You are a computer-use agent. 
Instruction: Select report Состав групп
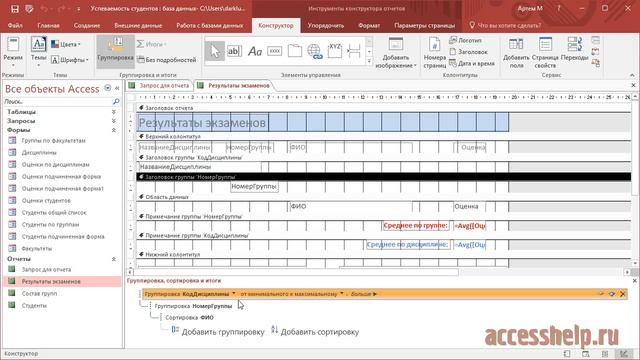pyautogui.click(x=39, y=293)
